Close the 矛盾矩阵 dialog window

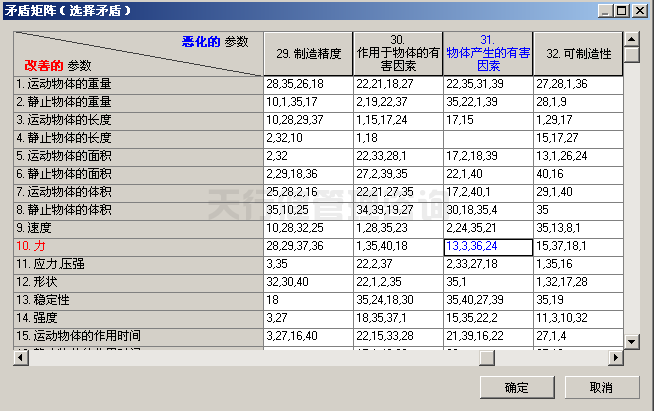(640, 10)
